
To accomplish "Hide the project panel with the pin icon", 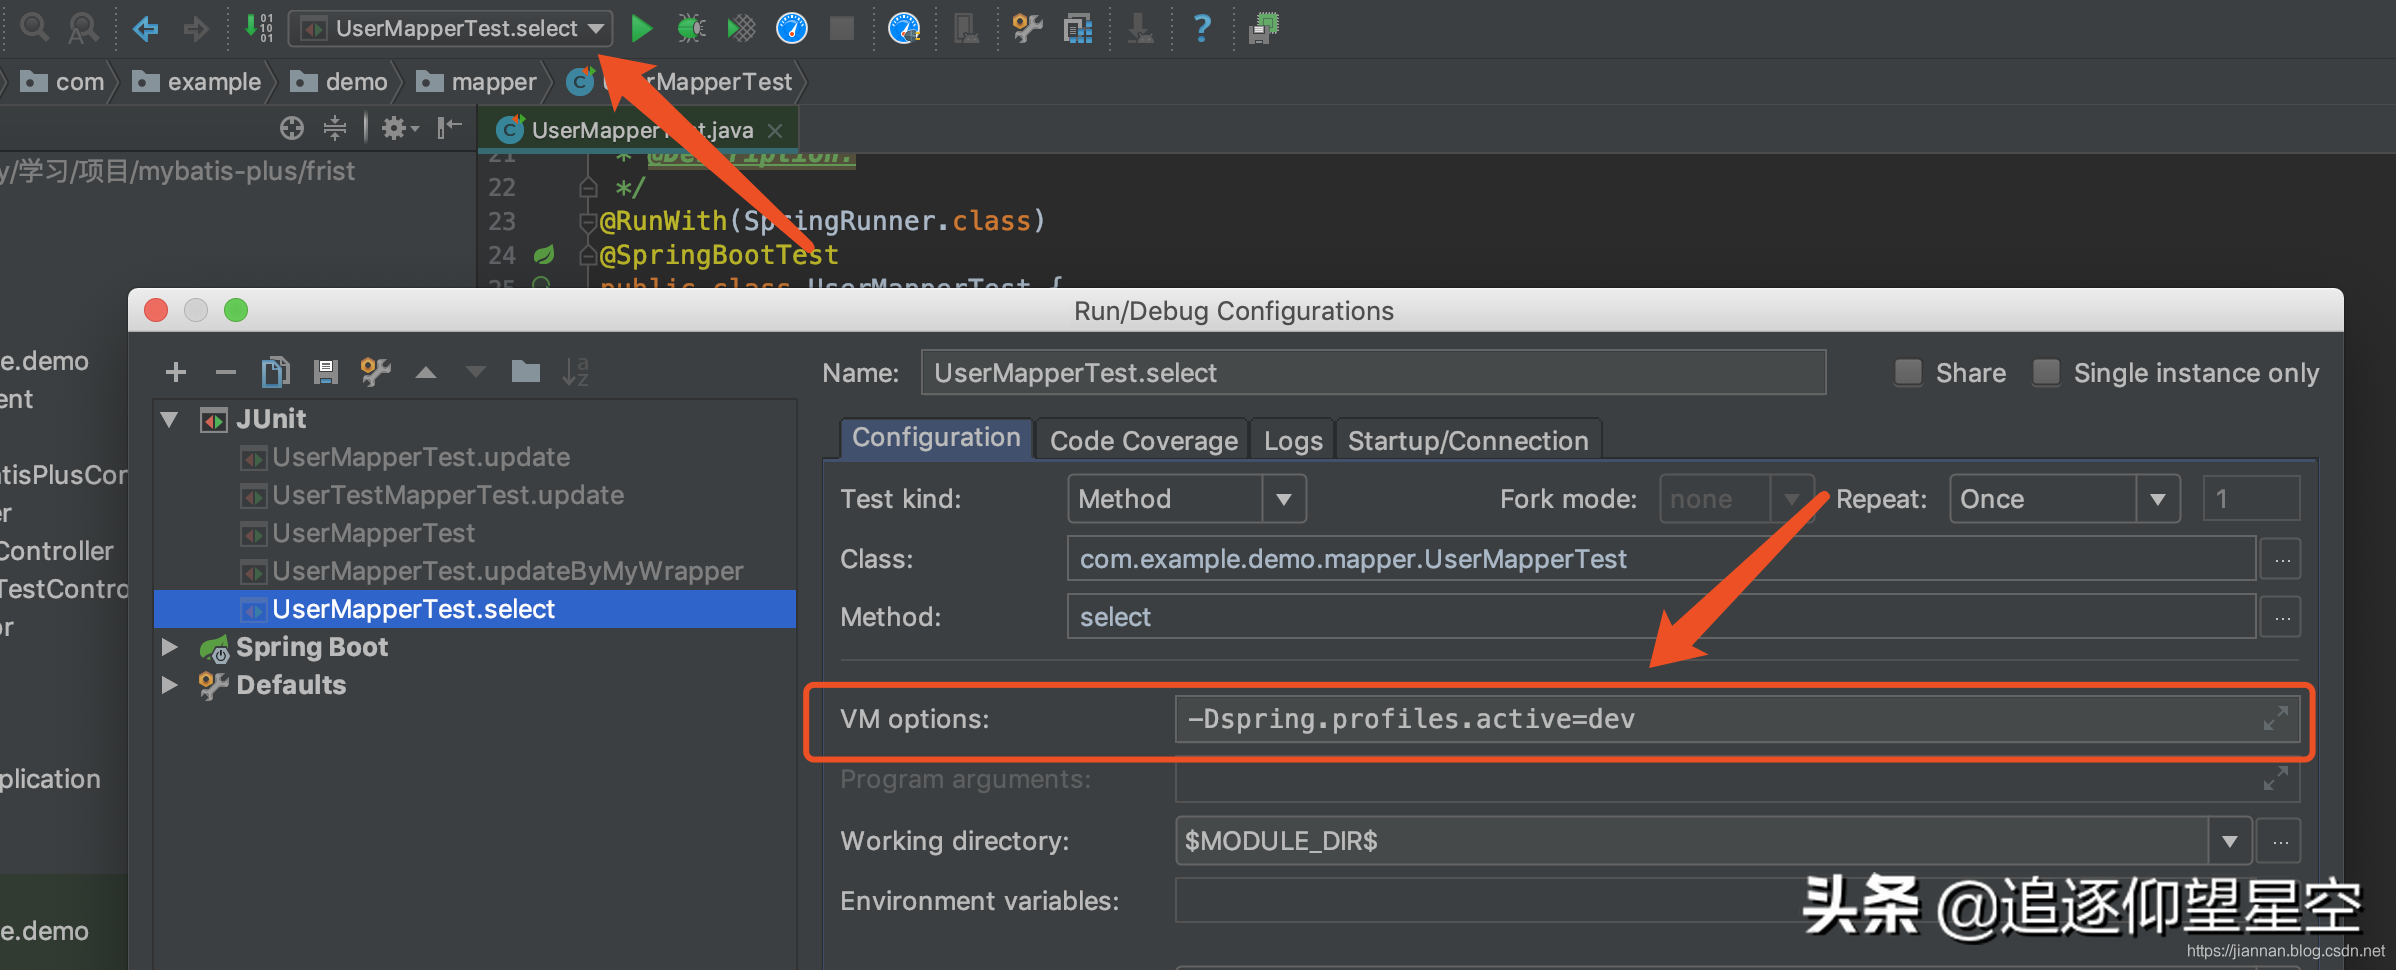I will click(x=449, y=127).
